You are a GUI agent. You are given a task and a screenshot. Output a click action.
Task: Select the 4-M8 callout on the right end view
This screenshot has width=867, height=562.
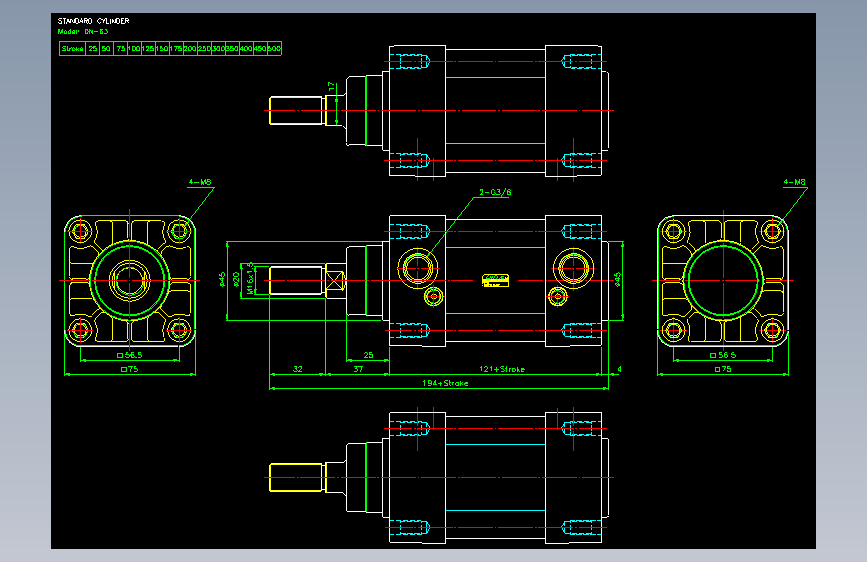tap(794, 182)
